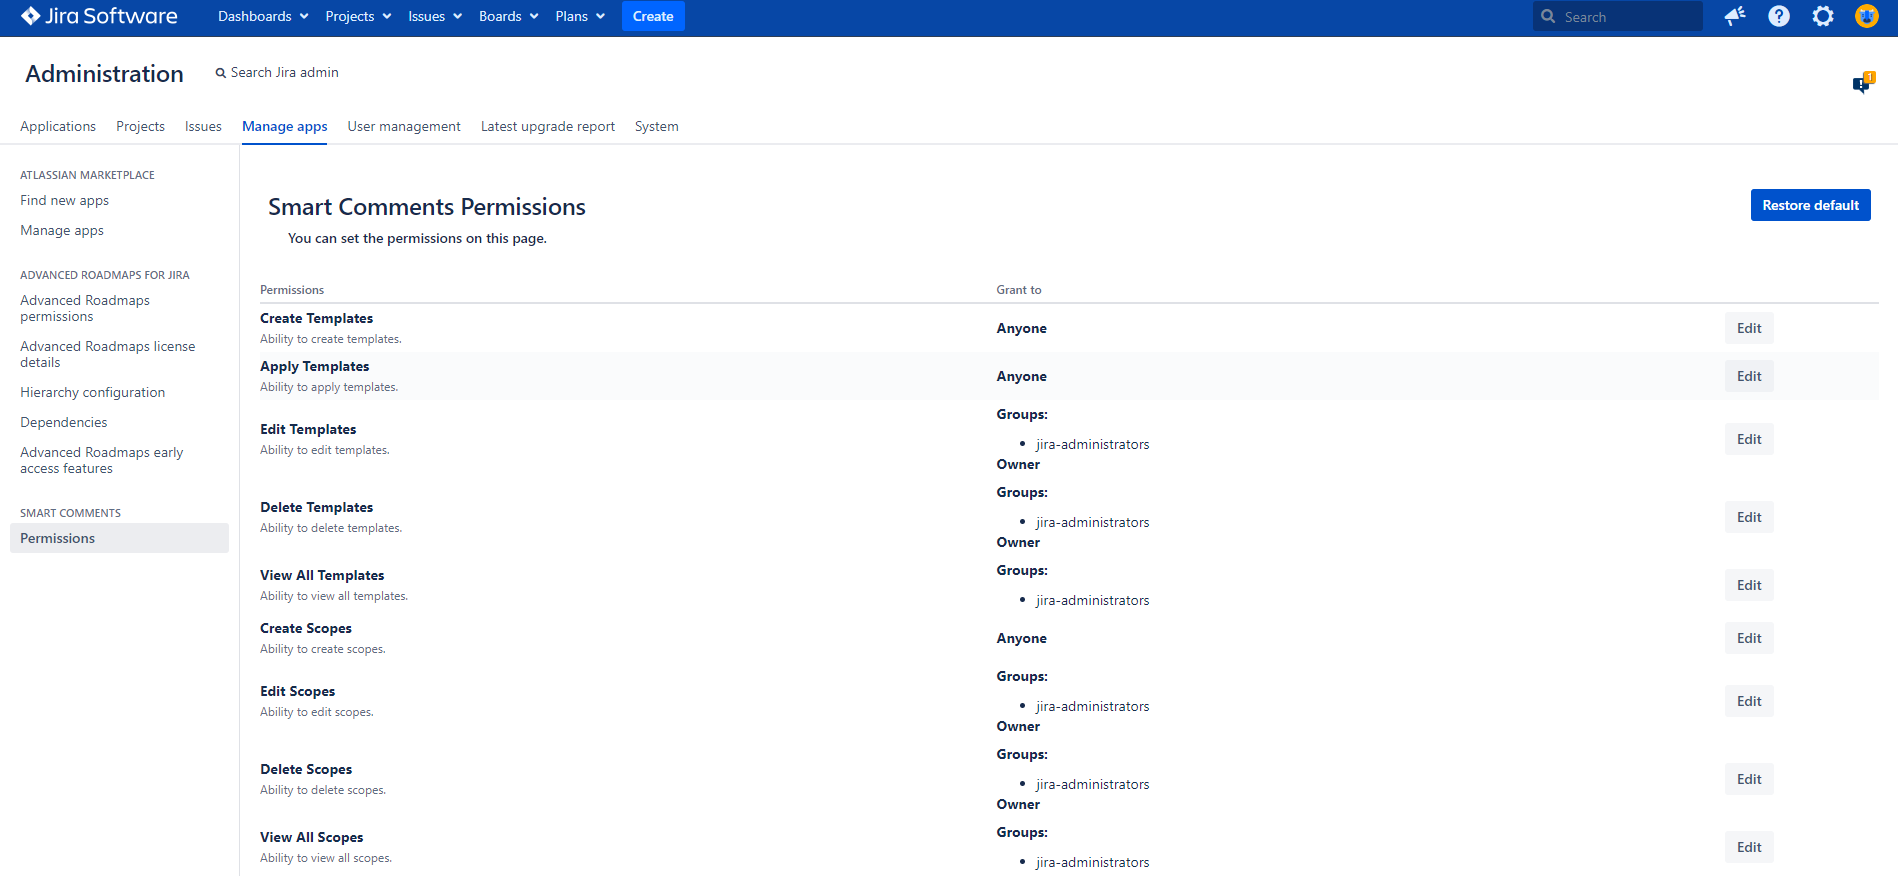This screenshot has width=1898, height=876.
Task: Open the Plans dropdown menu
Action: pyautogui.click(x=580, y=16)
